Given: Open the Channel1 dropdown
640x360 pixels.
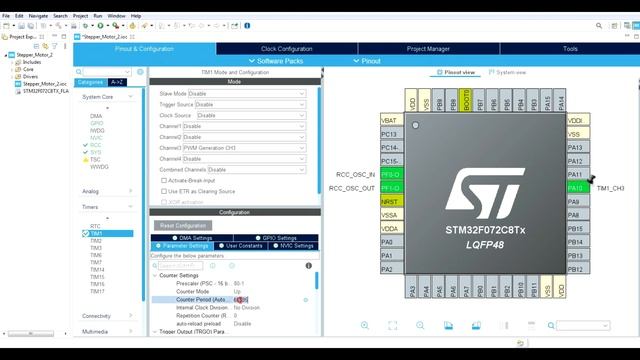Looking at the screenshot, I should 244,126.
